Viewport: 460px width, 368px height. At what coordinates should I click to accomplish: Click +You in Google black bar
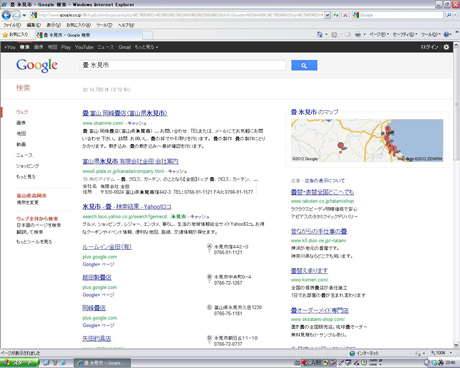(x=10, y=47)
